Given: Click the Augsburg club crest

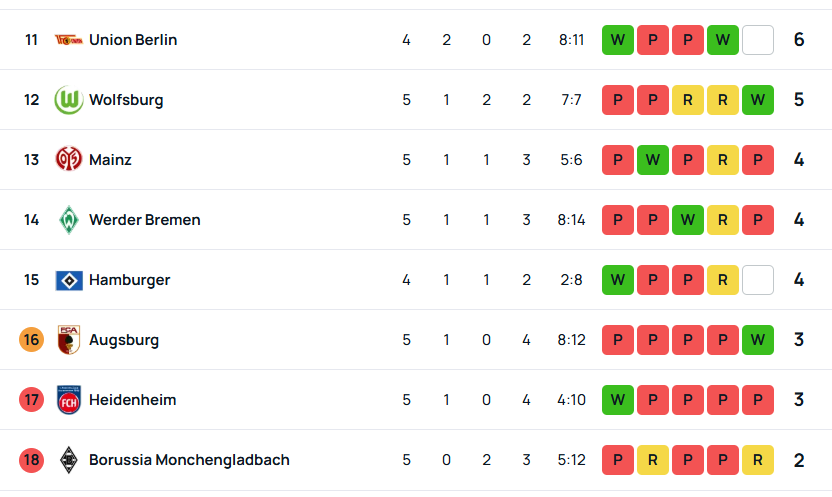Looking at the screenshot, I should tap(68, 339).
